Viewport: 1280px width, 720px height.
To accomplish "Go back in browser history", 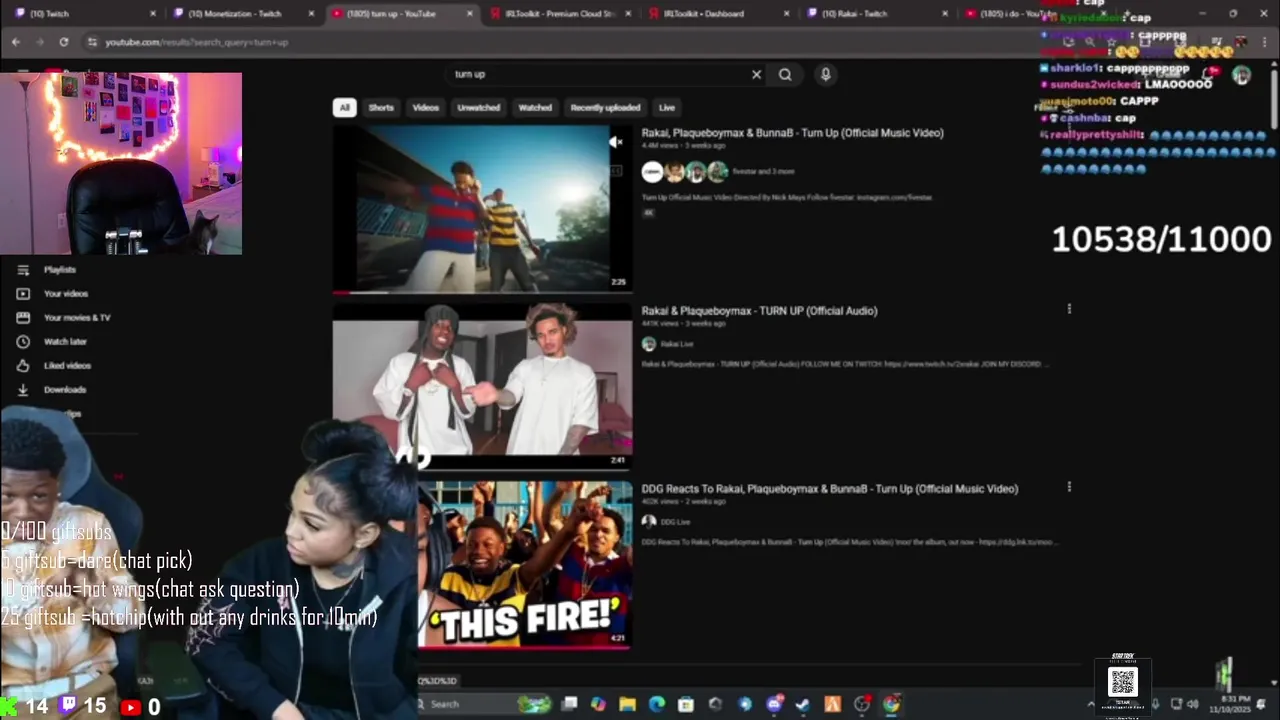I will click(x=15, y=42).
